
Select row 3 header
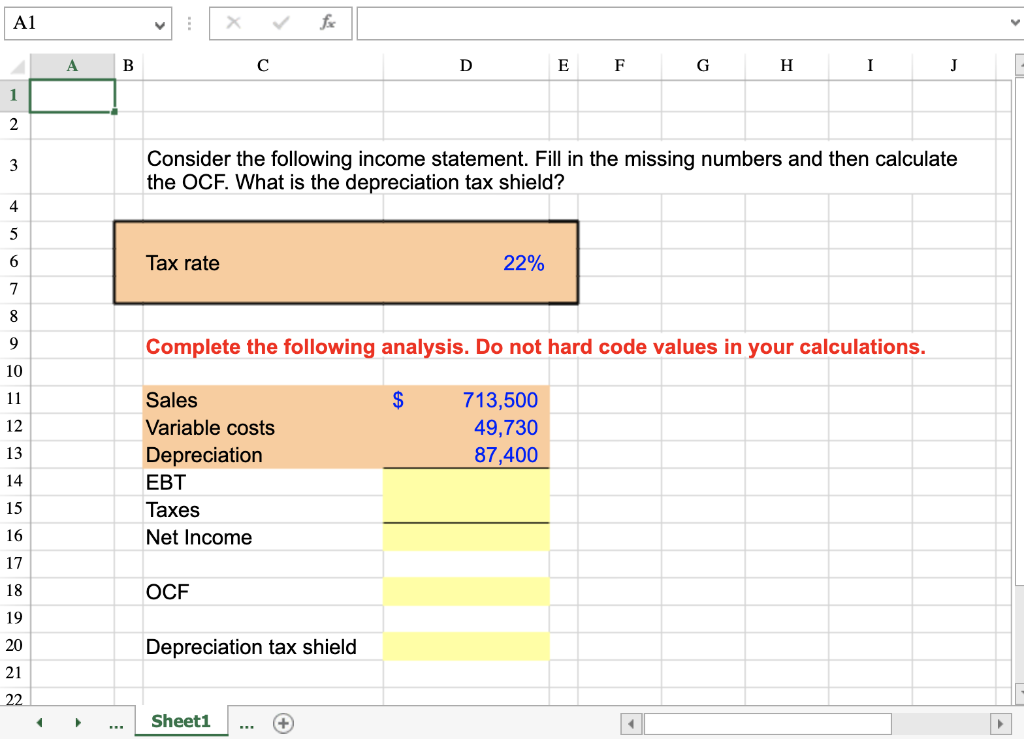(14, 165)
